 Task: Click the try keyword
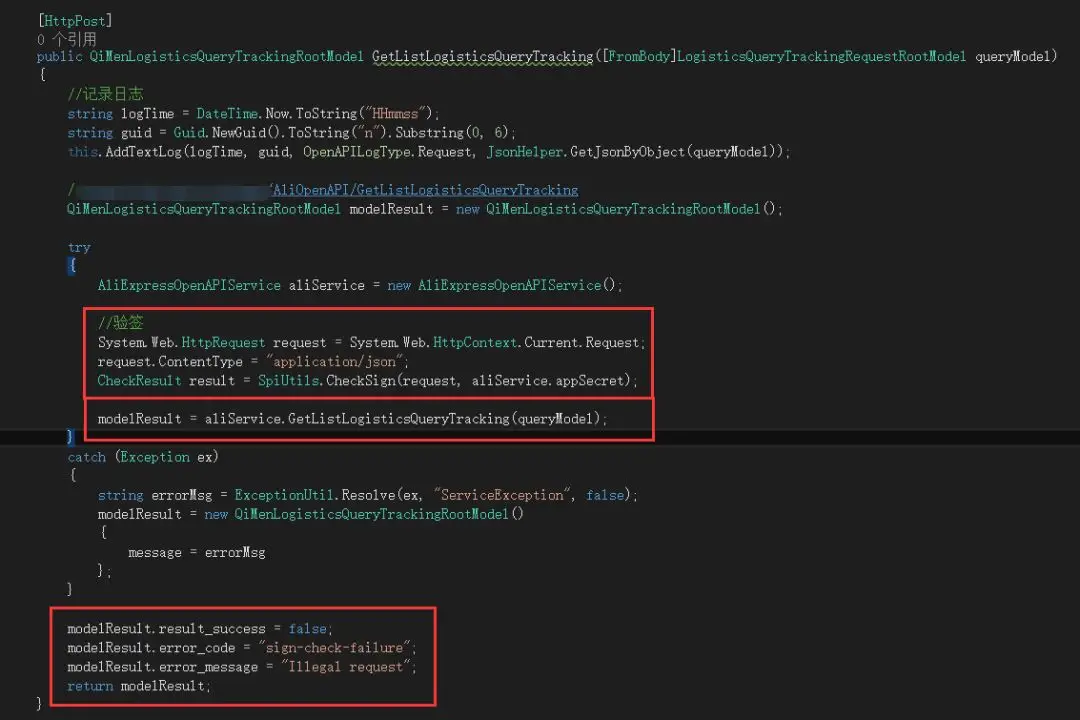79,247
